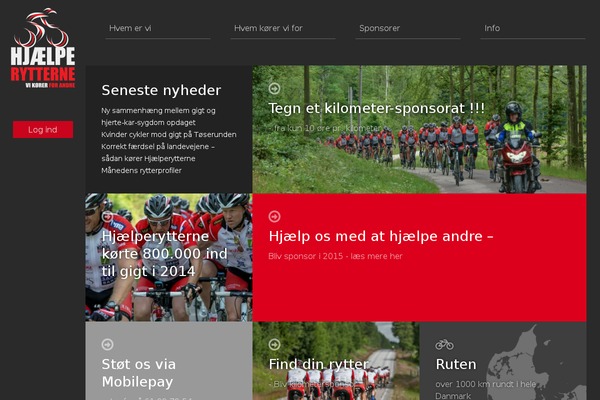Open news about gigt og hjerte-kar-sygdom
The width and height of the screenshot is (600, 400).
coord(158,116)
